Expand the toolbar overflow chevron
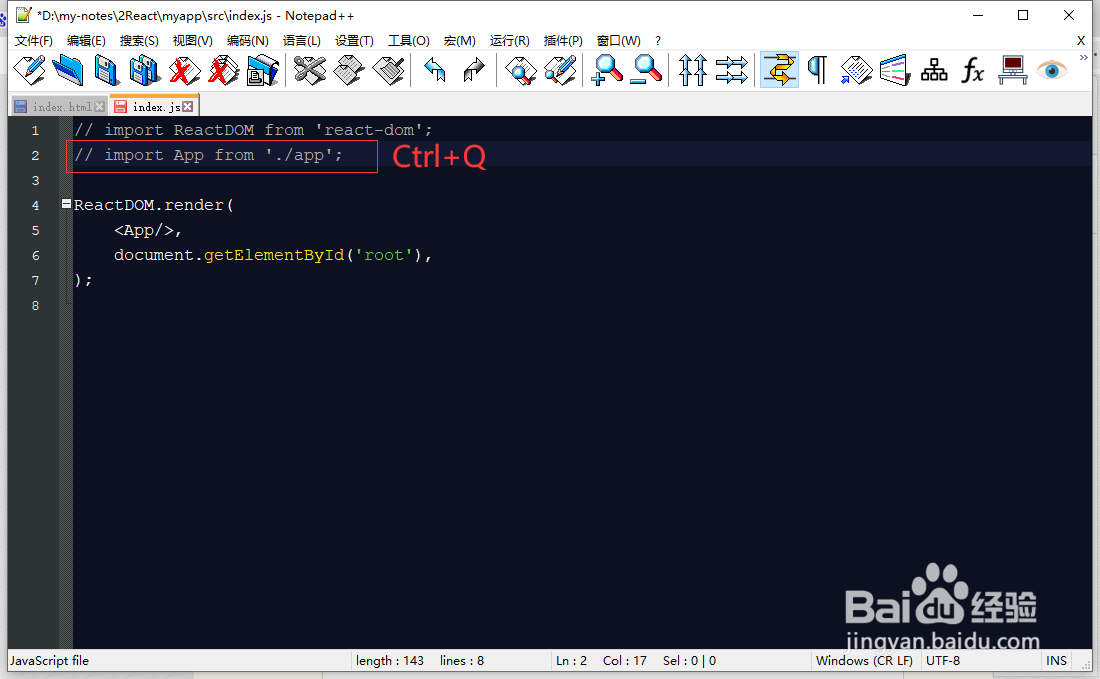 tap(1083, 58)
